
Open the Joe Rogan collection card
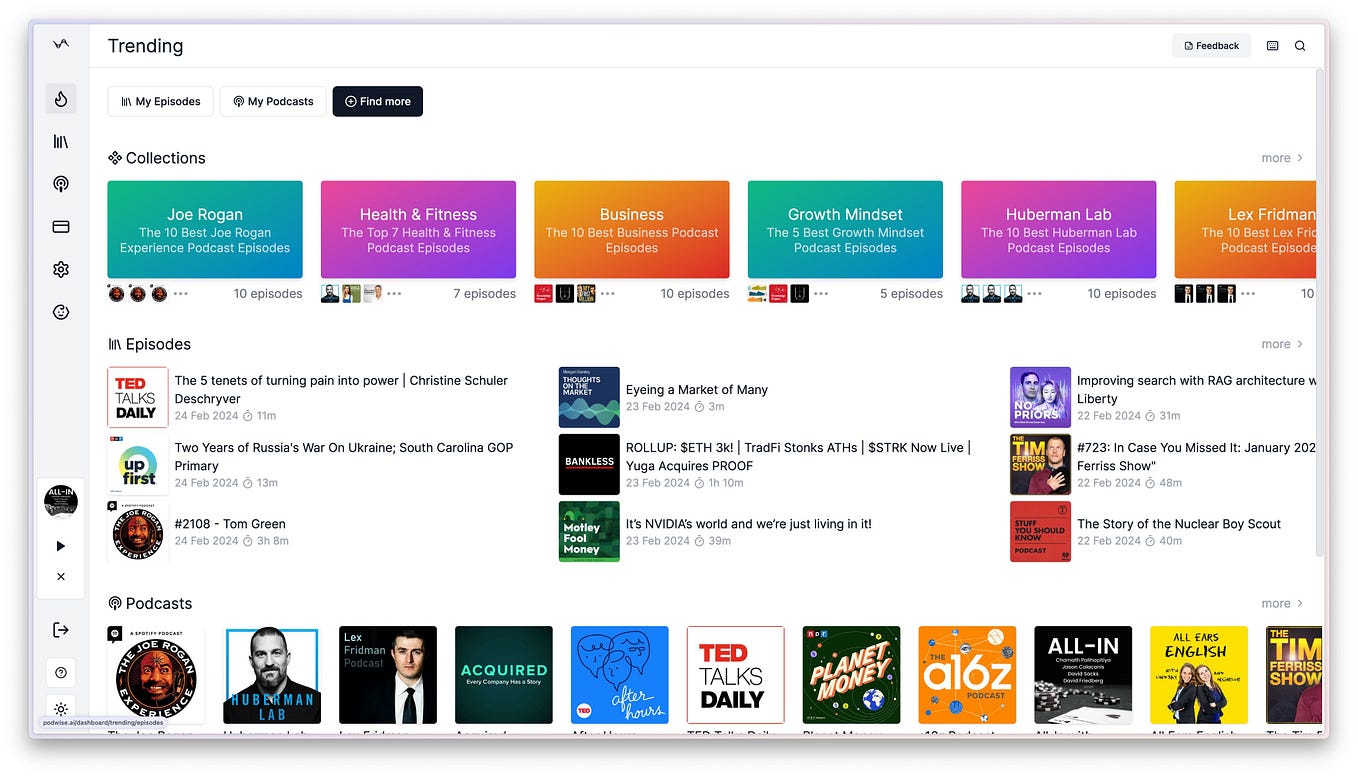205,229
